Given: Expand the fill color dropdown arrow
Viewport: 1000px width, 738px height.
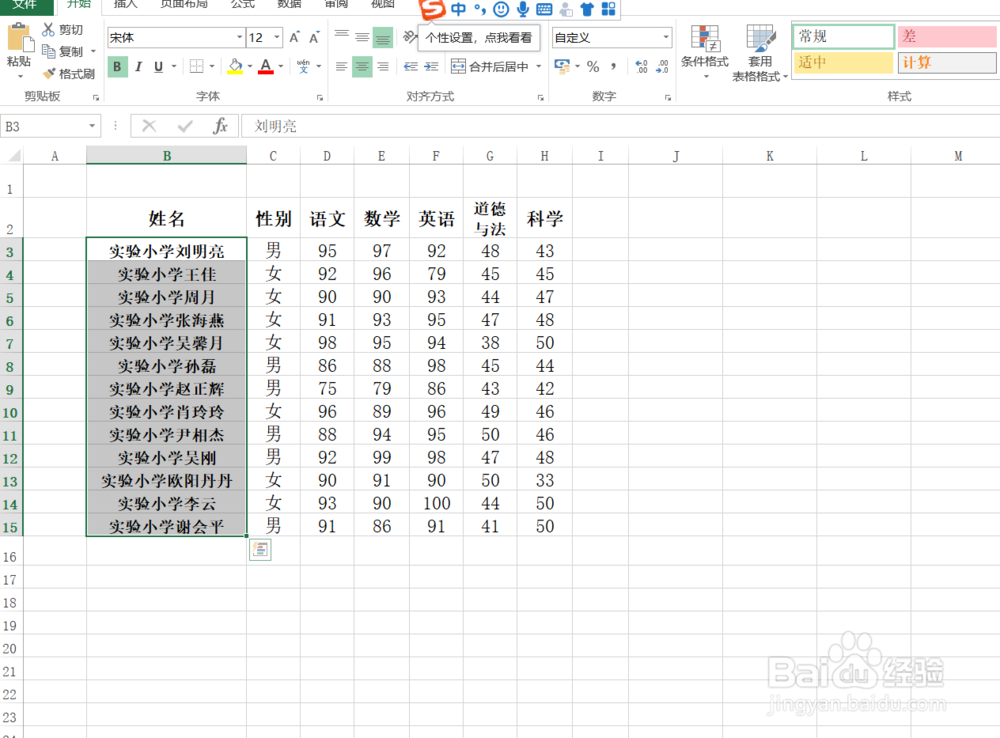Looking at the screenshot, I should [250, 66].
